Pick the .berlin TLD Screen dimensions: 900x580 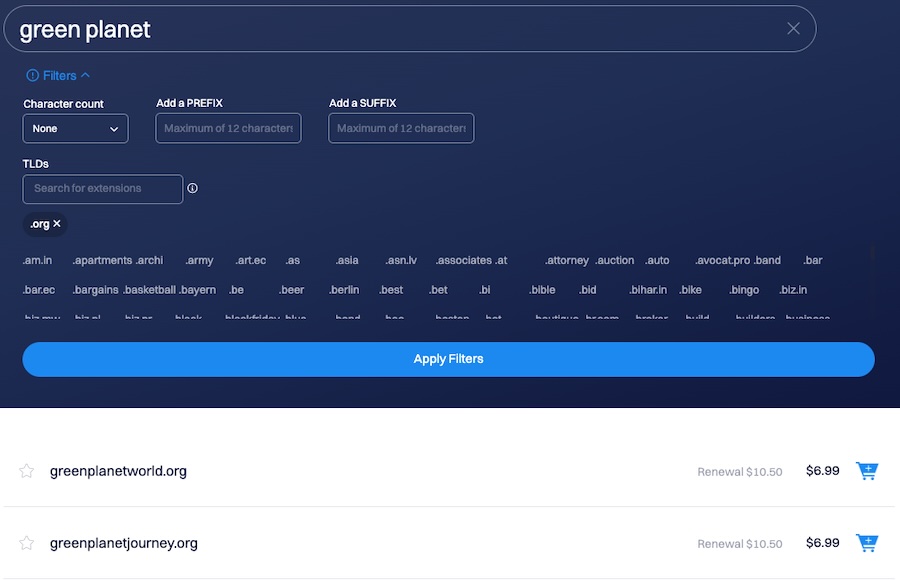(344, 290)
